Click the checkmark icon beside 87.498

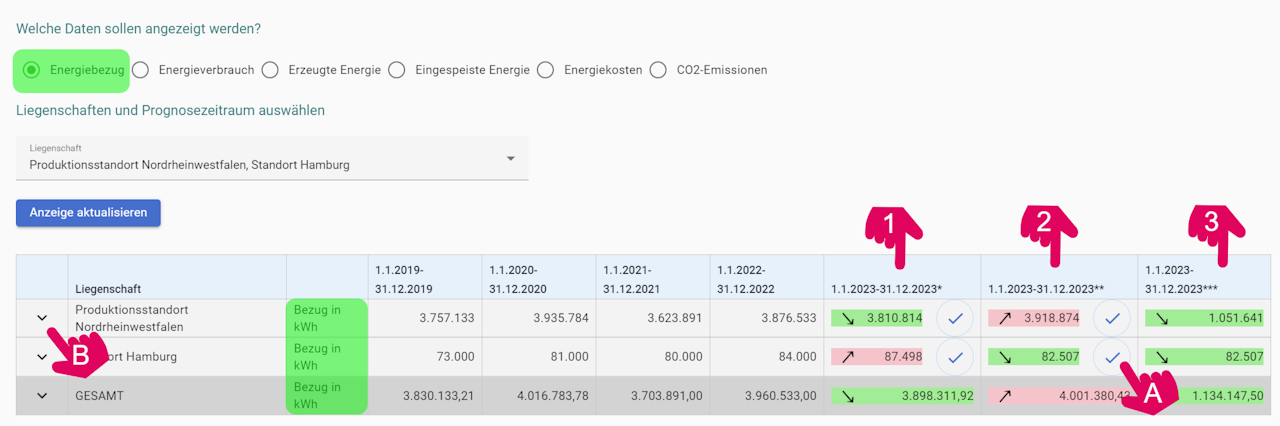point(954,357)
